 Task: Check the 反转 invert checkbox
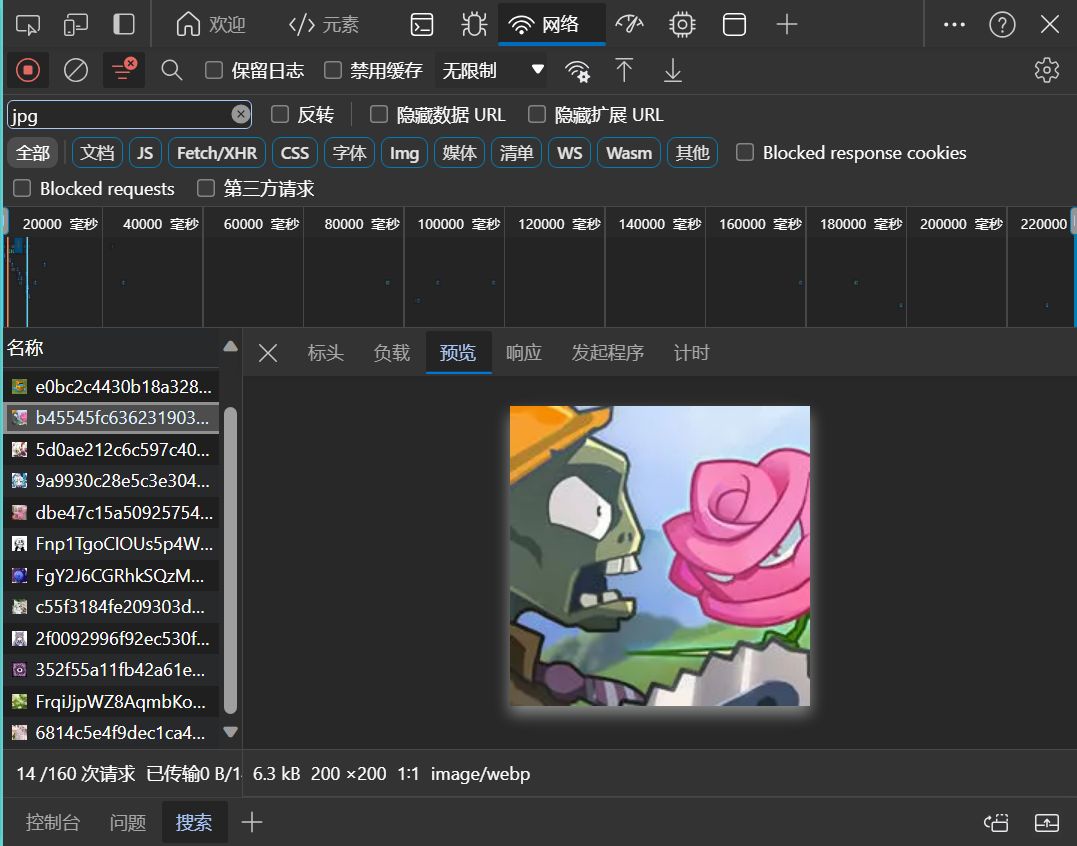click(x=280, y=114)
